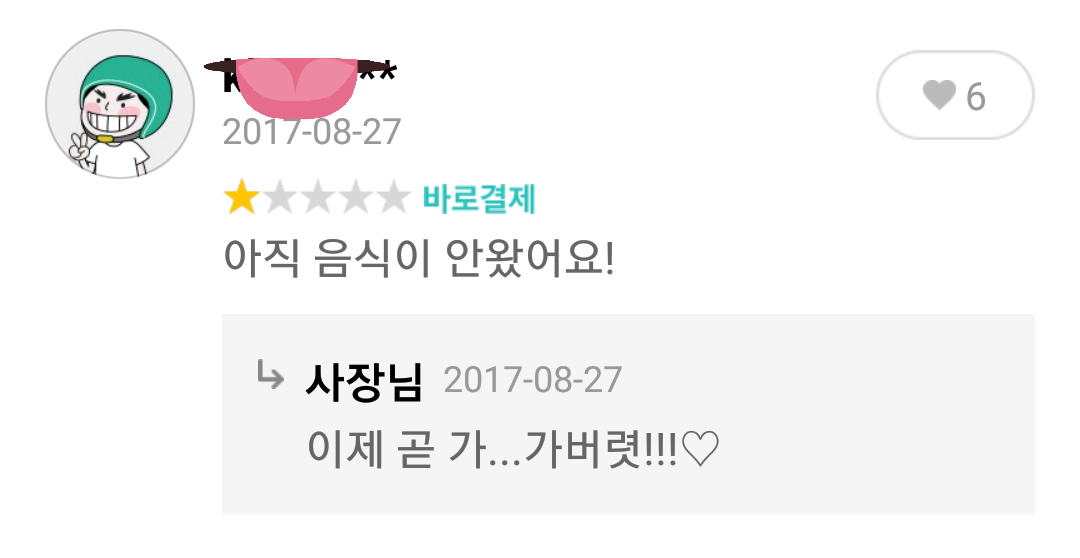
Task: Click the reply arrow icon beside 사장님
Action: coord(269,375)
